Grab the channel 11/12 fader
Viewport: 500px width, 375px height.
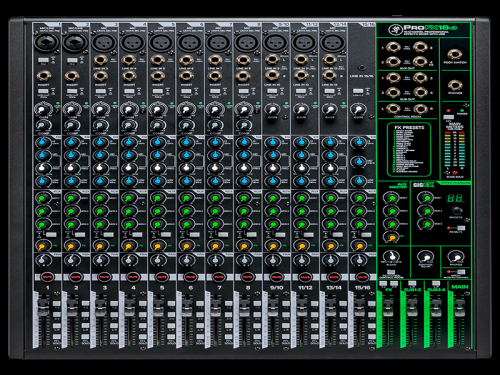pos(302,308)
